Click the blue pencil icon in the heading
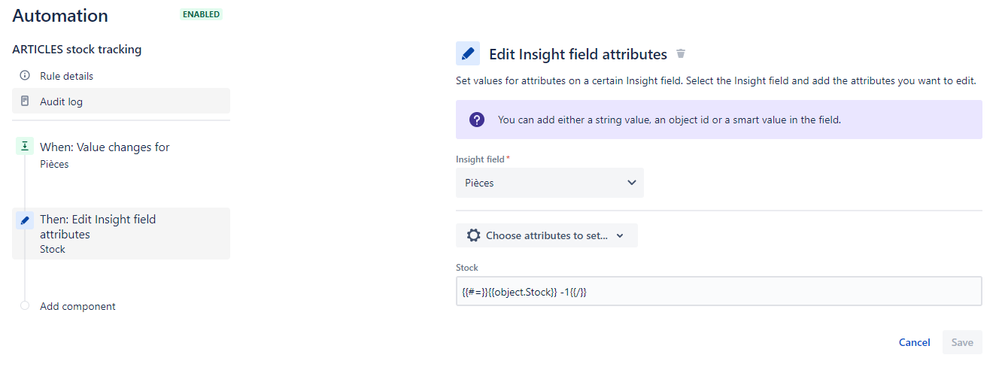The height and width of the screenshot is (370, 999). [468, 53]
